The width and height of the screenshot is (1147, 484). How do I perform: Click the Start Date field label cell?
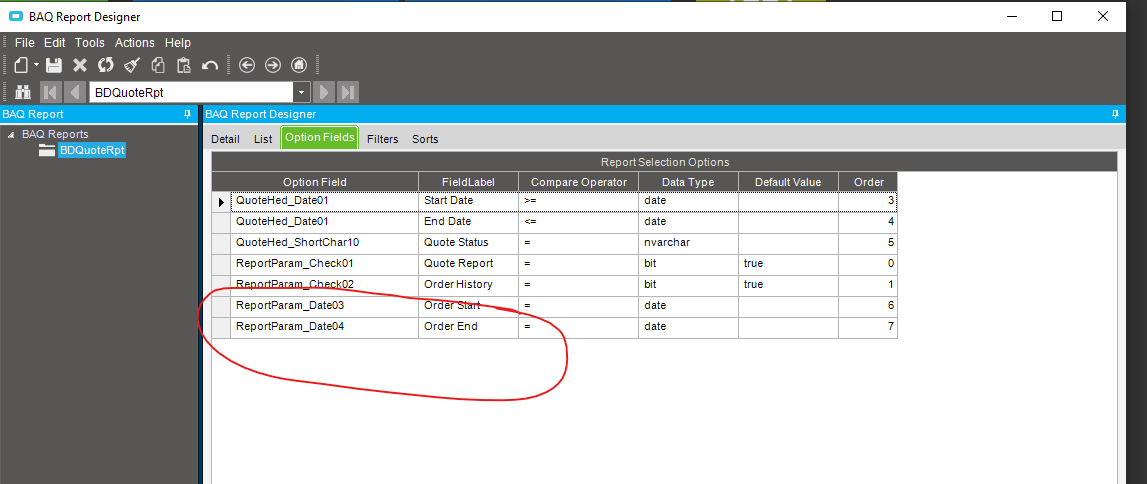[468, 201]
